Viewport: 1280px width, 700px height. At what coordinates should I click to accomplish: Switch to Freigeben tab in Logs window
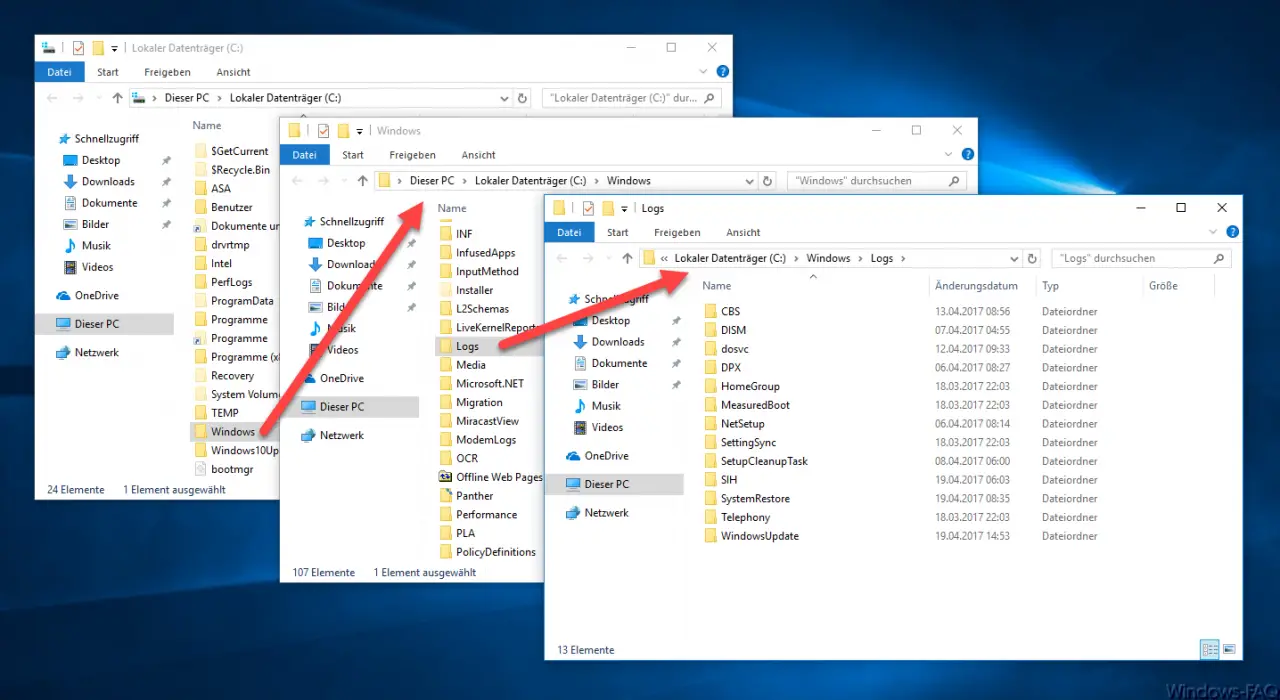pyautogui.click(x=678, y=232)
